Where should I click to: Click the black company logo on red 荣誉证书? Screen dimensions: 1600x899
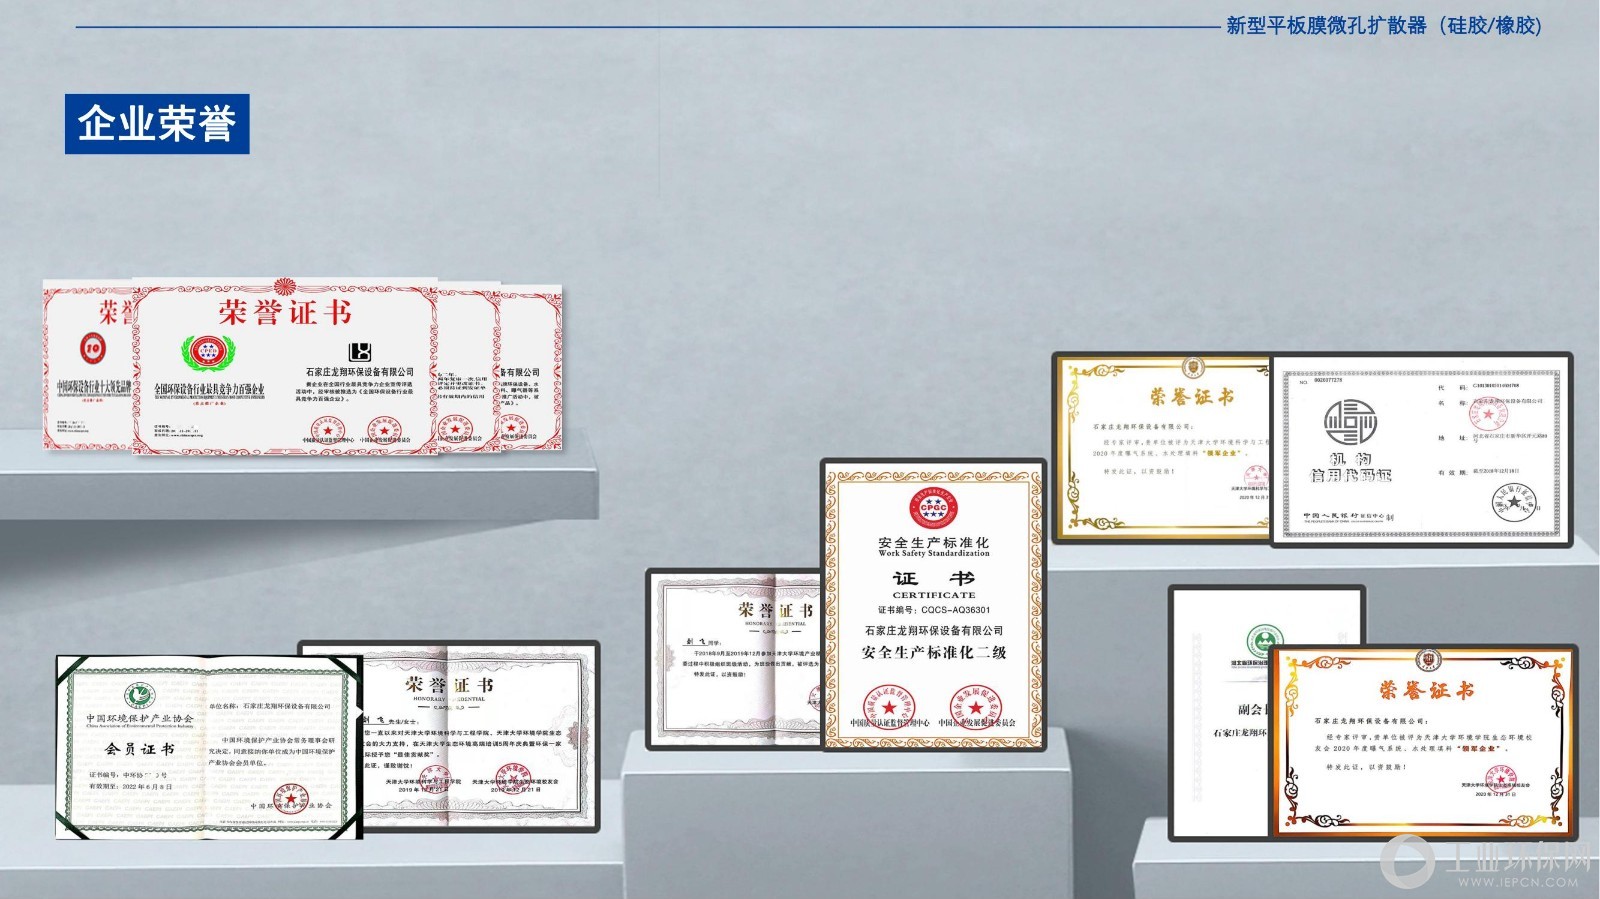(359, 352)
